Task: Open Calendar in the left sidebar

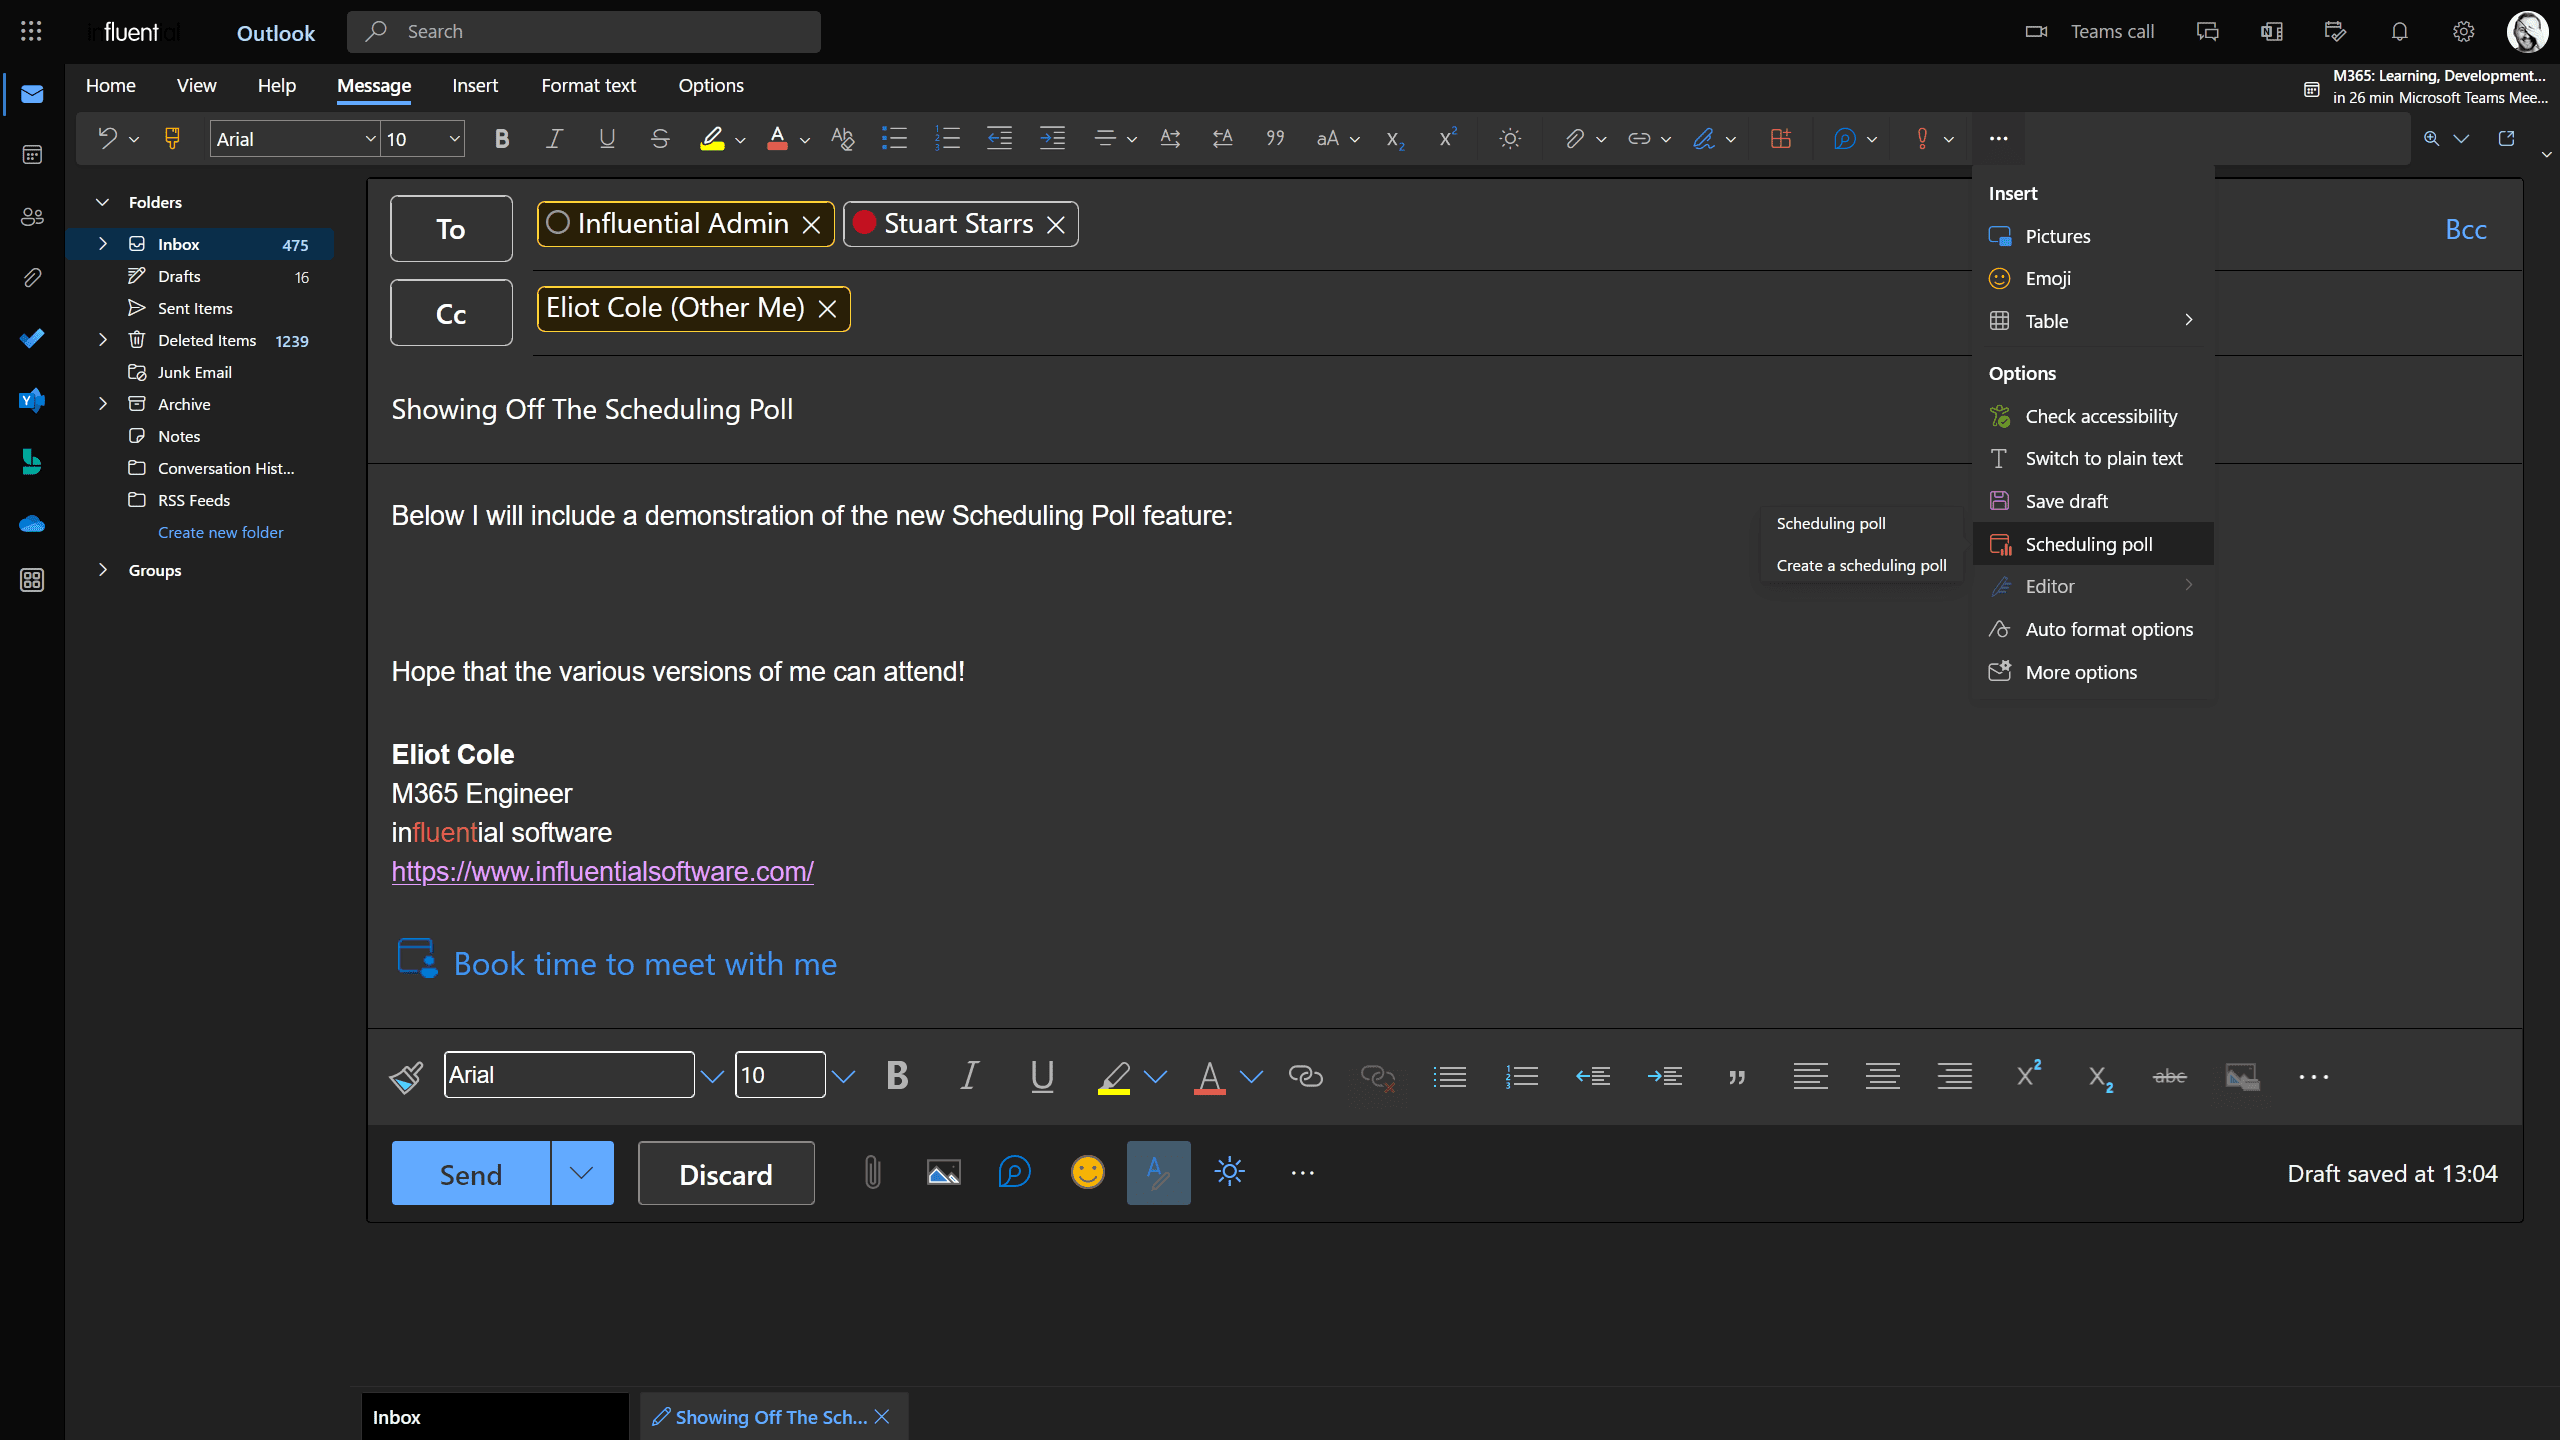Action: [32, 155]
